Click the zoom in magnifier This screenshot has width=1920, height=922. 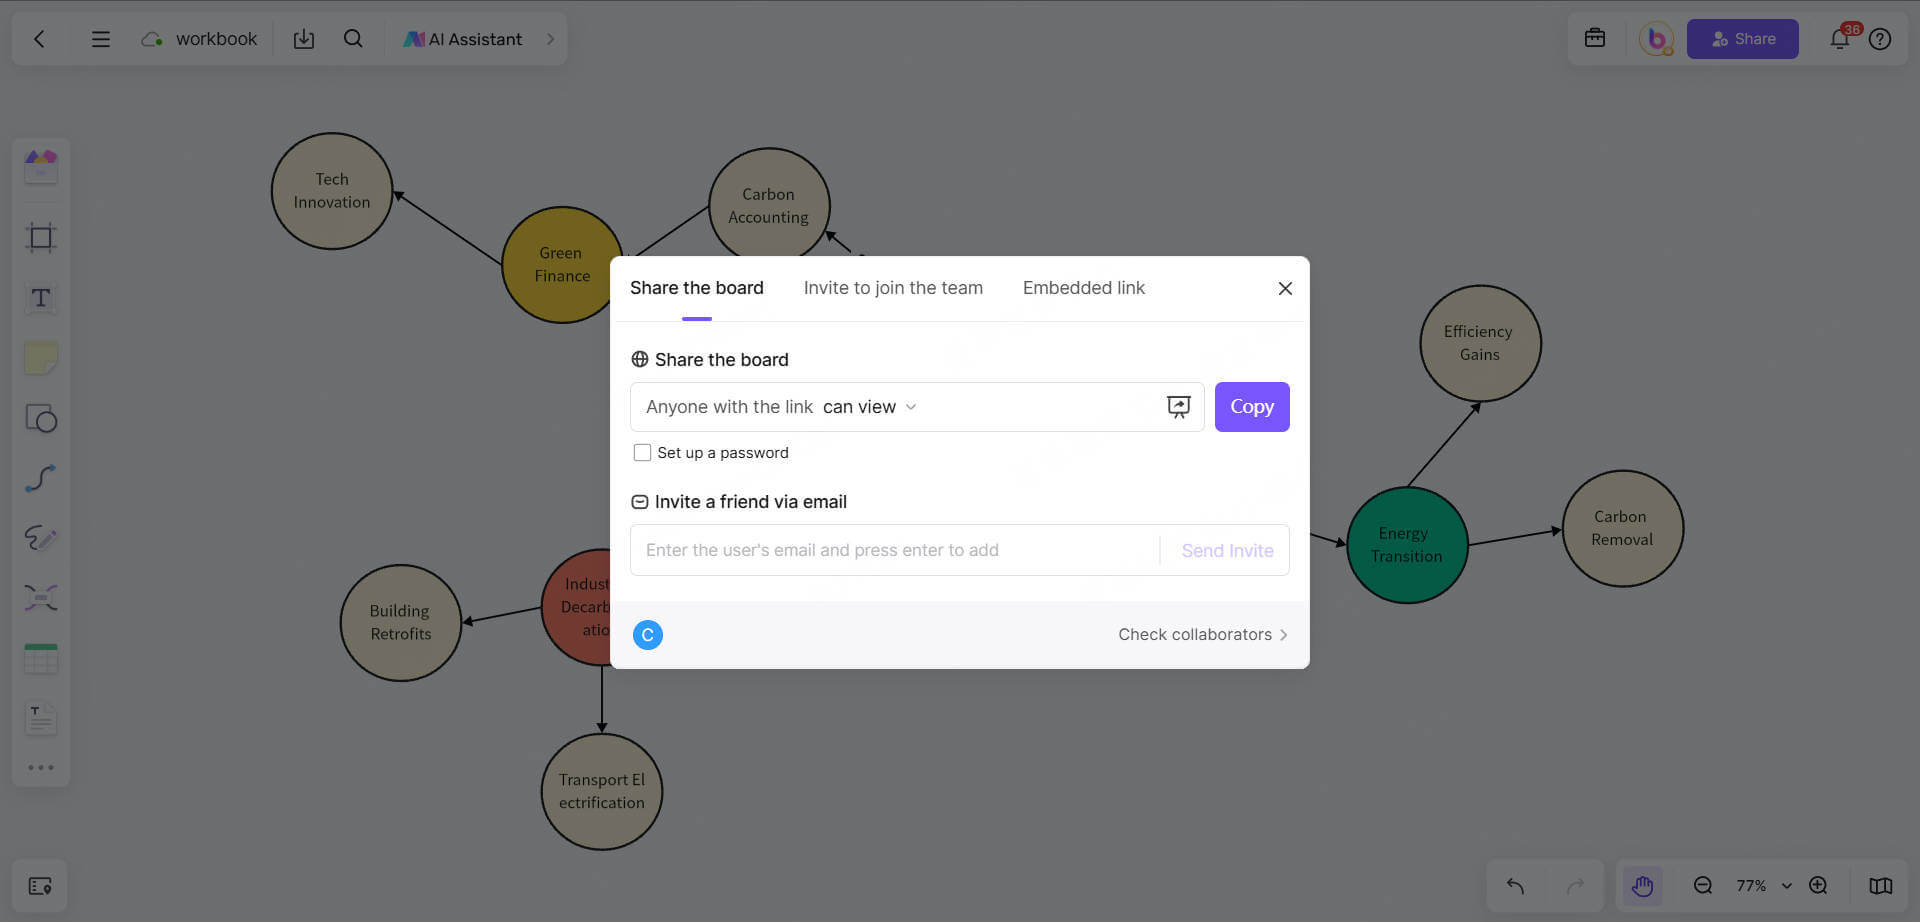(1819, 886)
